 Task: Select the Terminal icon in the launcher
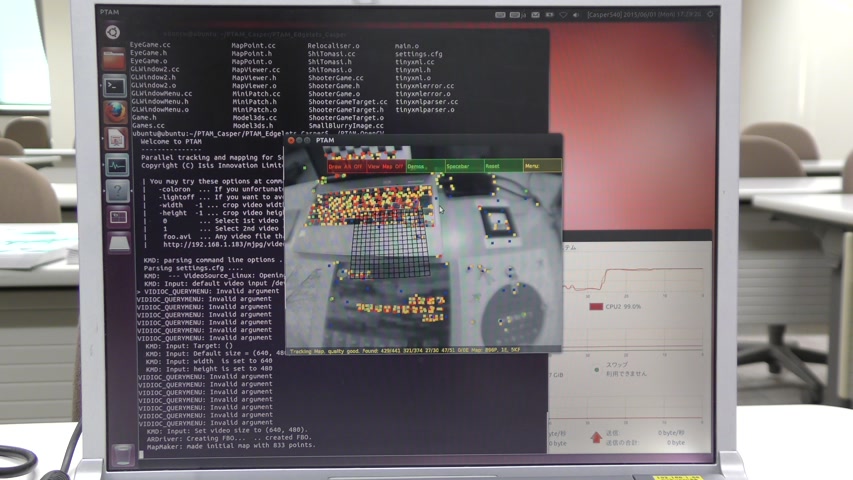(115, 86)
